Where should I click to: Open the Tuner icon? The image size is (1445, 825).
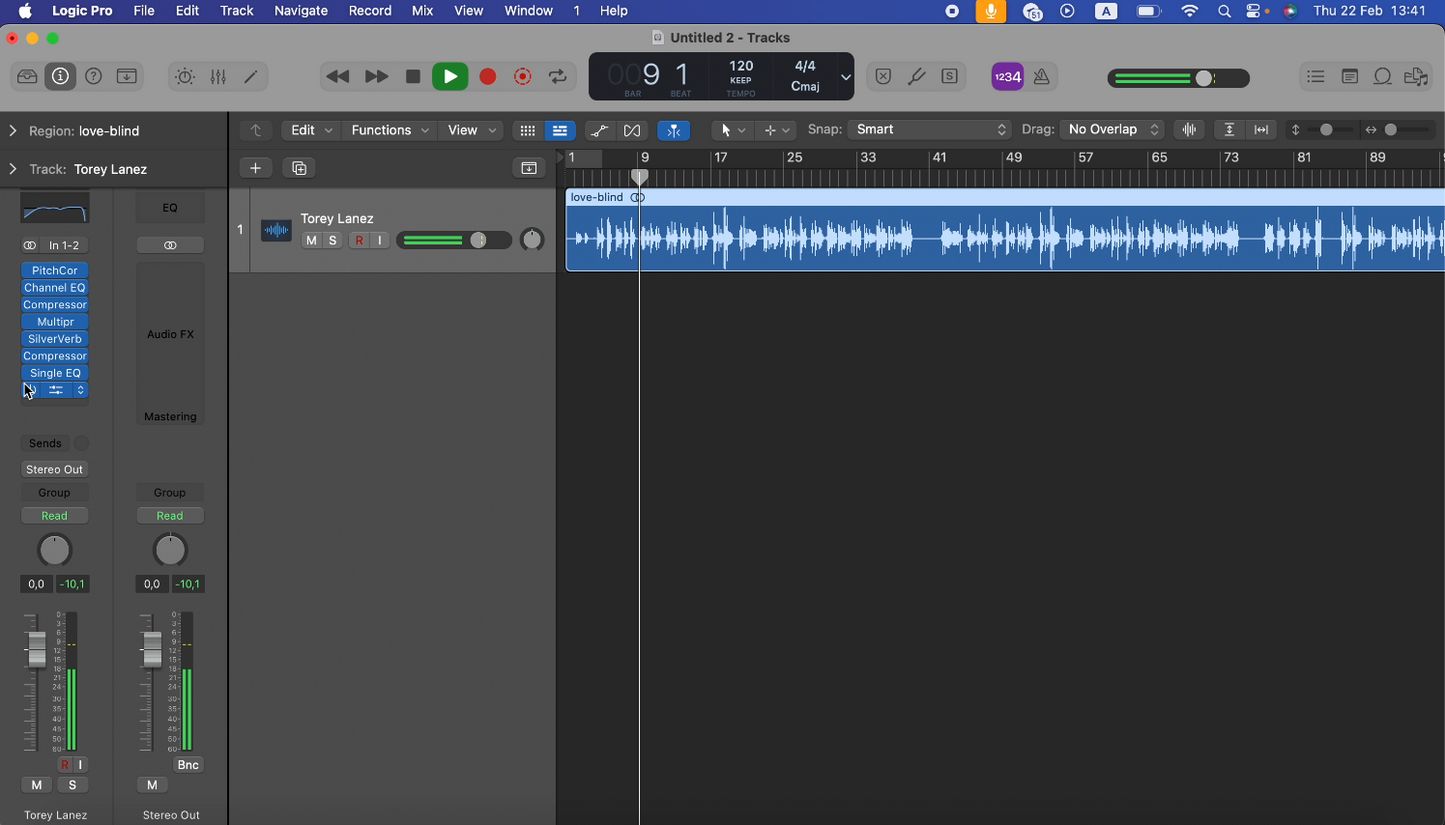click(x=916, y=77)
